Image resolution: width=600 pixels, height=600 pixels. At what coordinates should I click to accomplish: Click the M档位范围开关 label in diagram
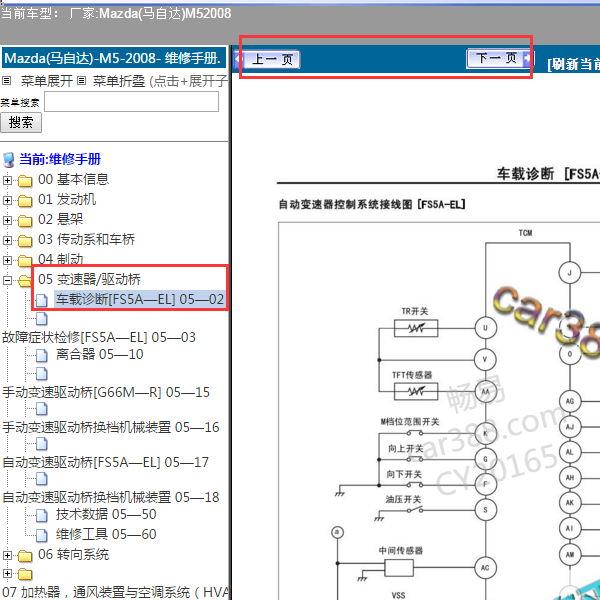point(410,422)
